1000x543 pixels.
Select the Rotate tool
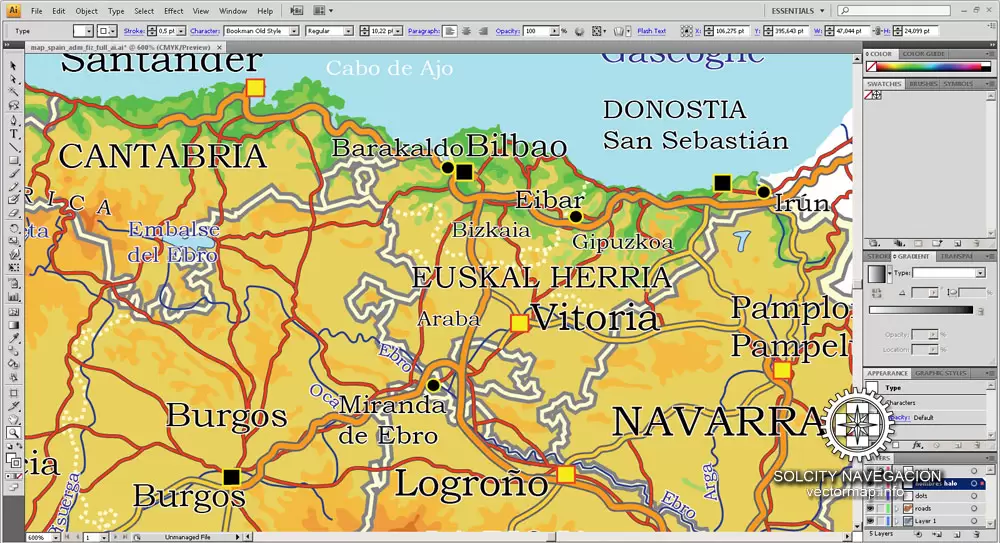13,228
